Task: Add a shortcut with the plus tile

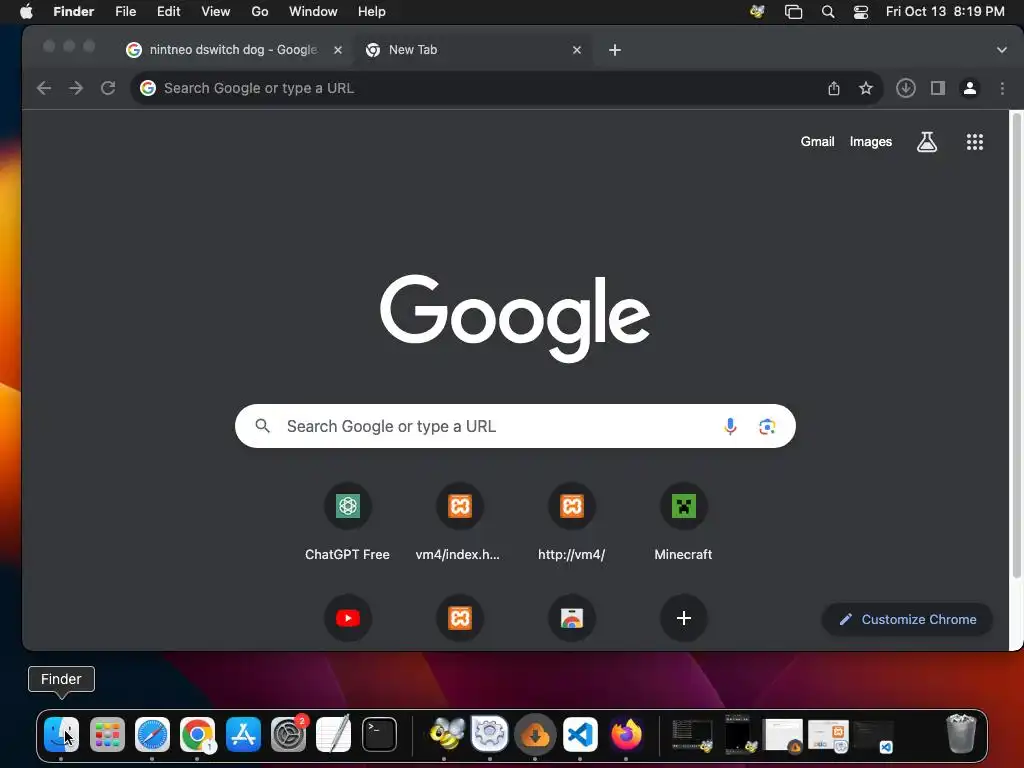Action: click(x=683, y=618)
